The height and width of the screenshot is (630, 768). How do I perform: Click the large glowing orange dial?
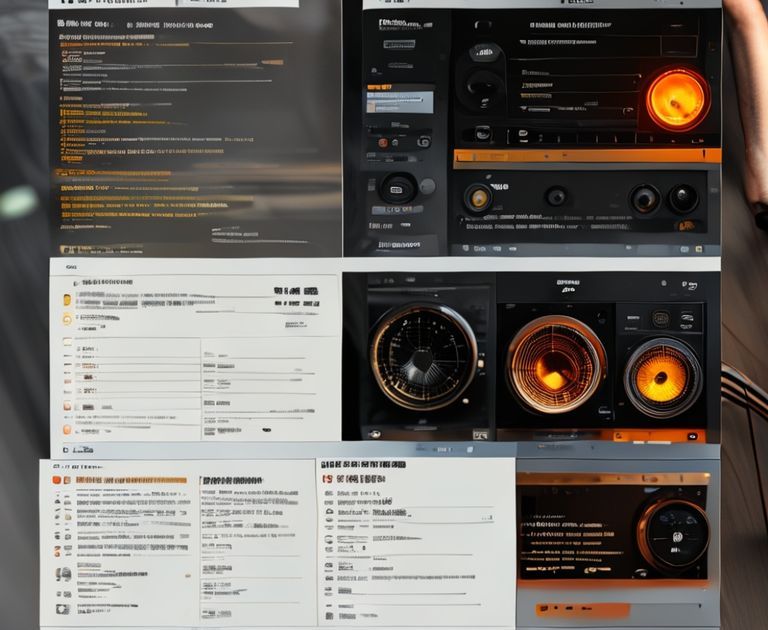(x=676, y=99)
